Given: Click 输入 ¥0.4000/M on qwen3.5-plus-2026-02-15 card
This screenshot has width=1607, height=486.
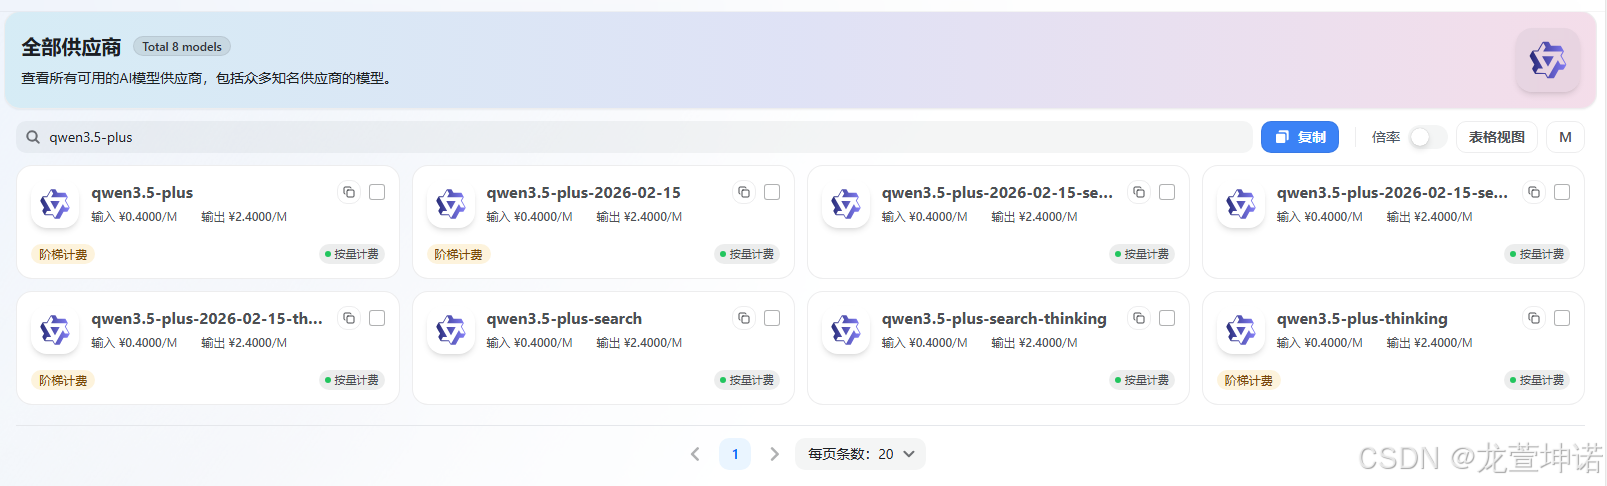Looking at the screenshot, I should click(x=529, y=217).
